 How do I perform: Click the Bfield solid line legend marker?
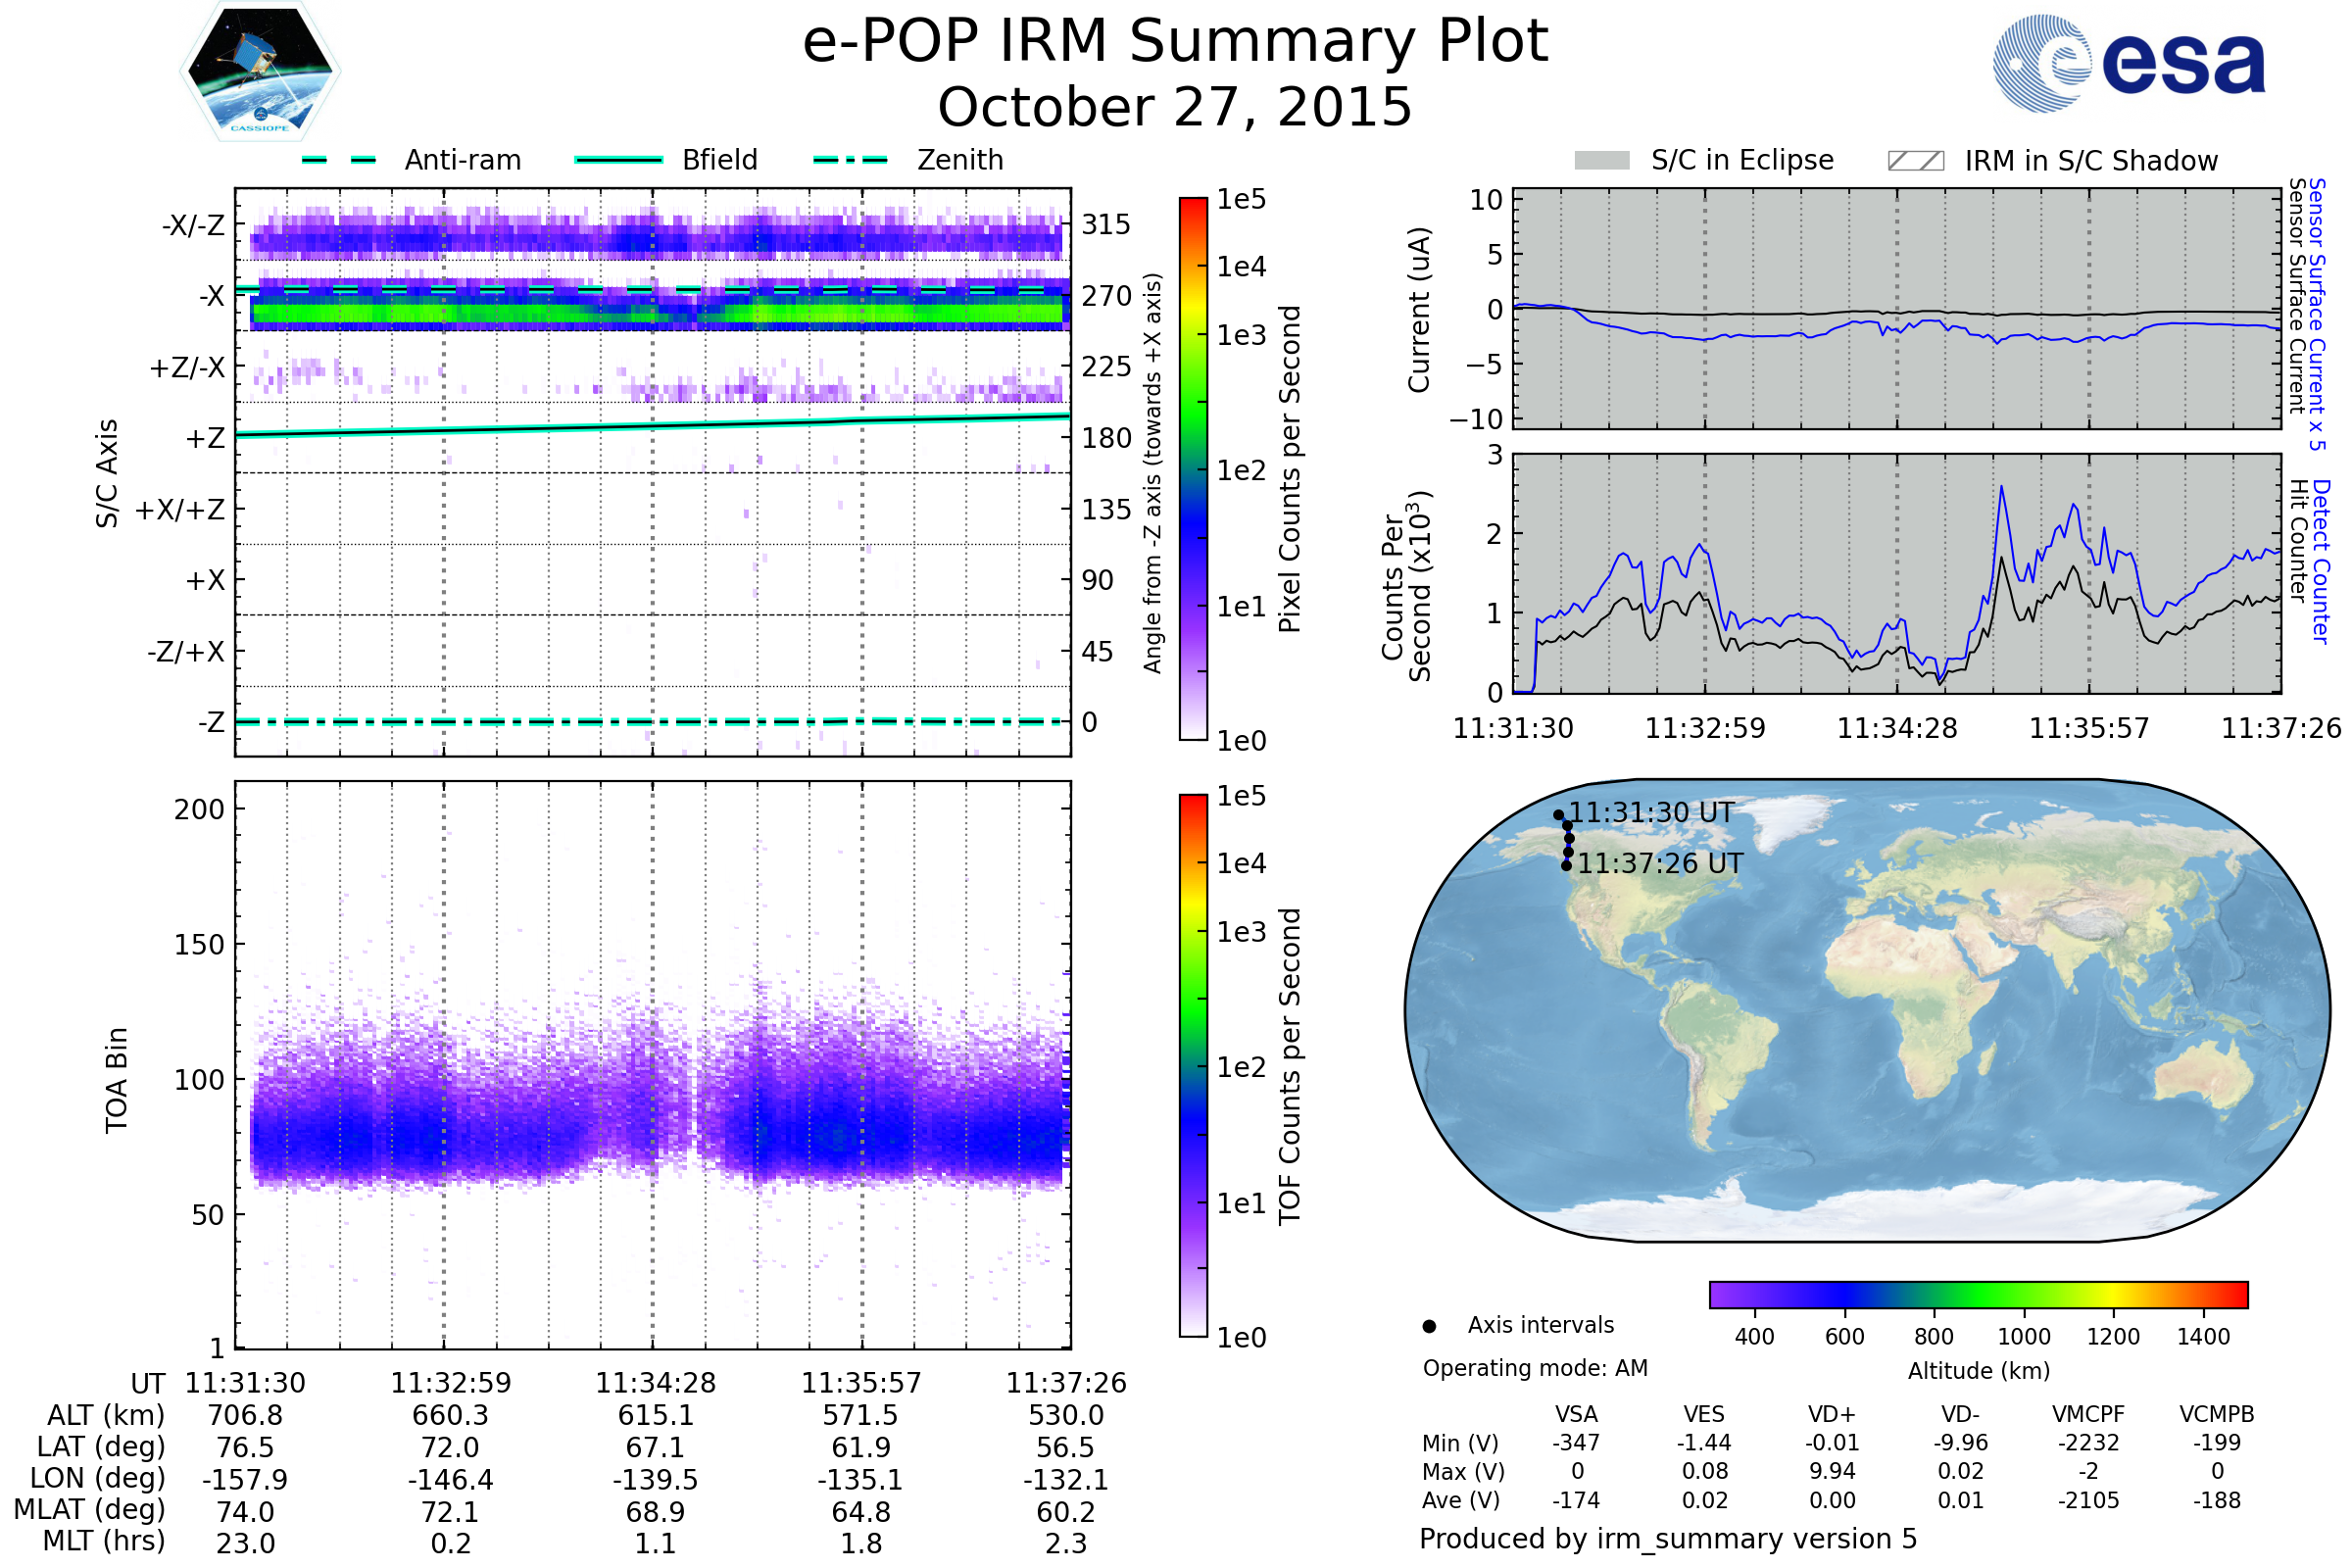pos(618,160)
